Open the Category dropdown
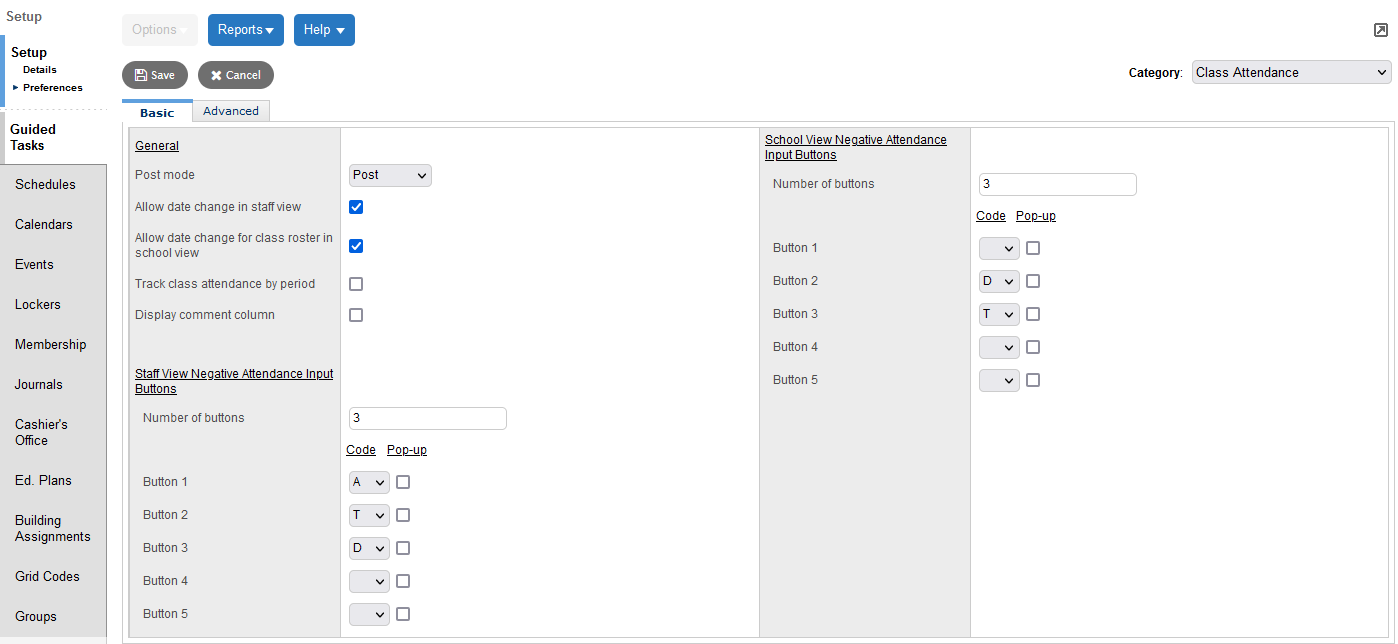The image size is (1398, 644). click(1292, 72)
